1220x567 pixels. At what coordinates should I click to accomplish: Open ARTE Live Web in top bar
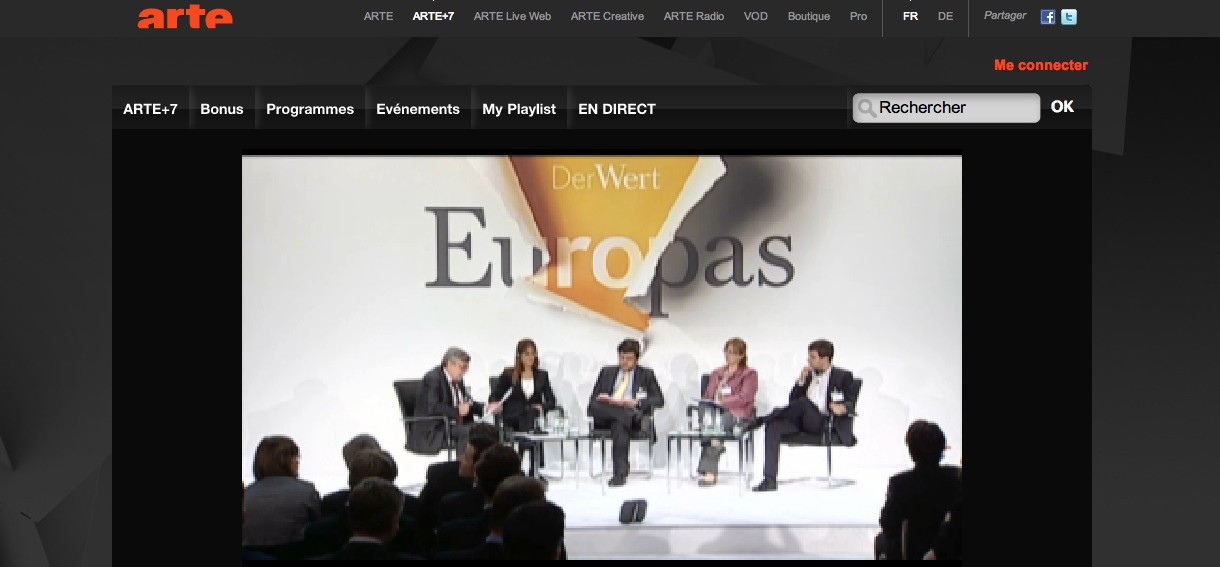[x=512, y=17]
